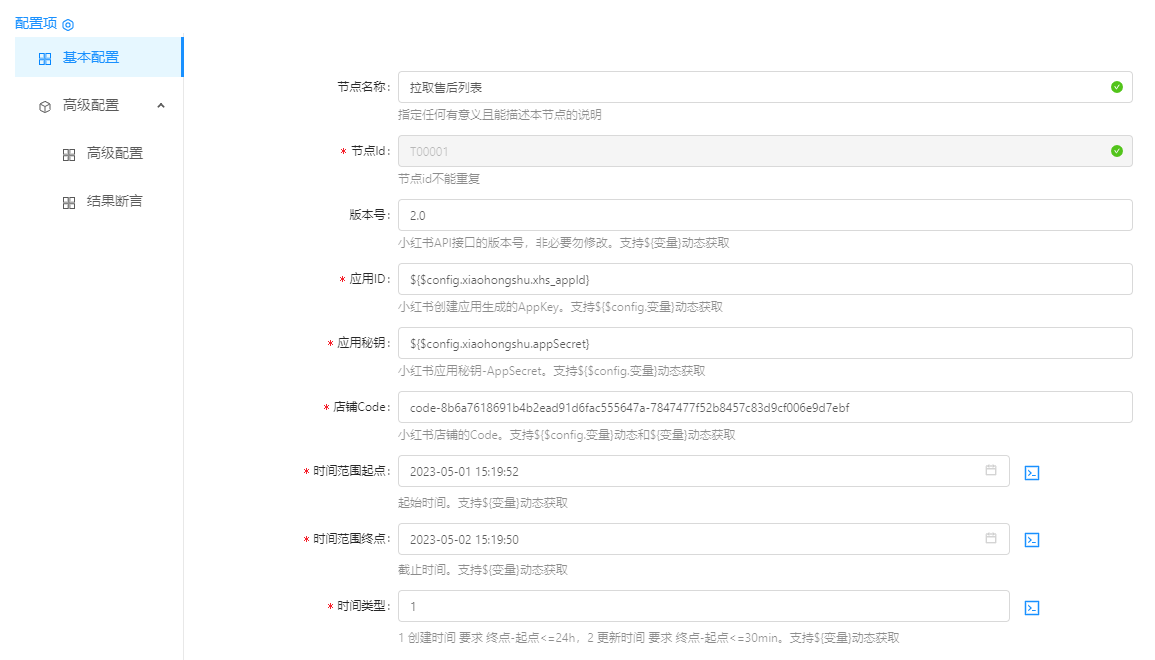Select the 基本配置 menu item
The image size is (1155, 660).
(x=91, y=57)
